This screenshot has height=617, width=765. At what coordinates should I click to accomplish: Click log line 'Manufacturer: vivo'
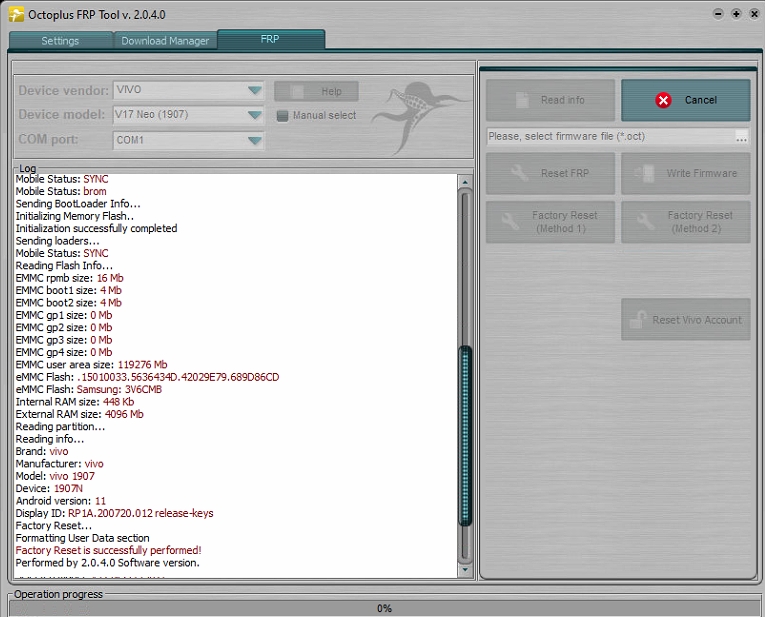coord(60,464)
